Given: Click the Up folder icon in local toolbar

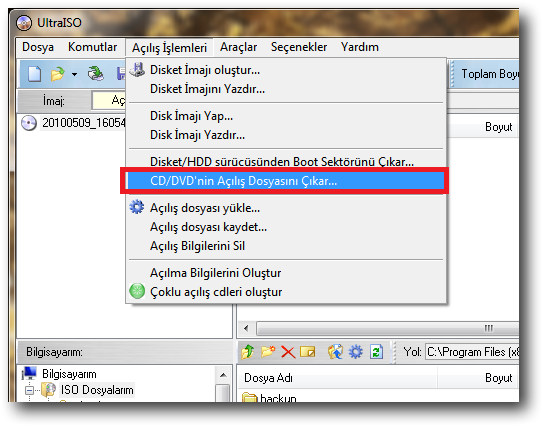Looking at the screenshot, I should 248,352.
